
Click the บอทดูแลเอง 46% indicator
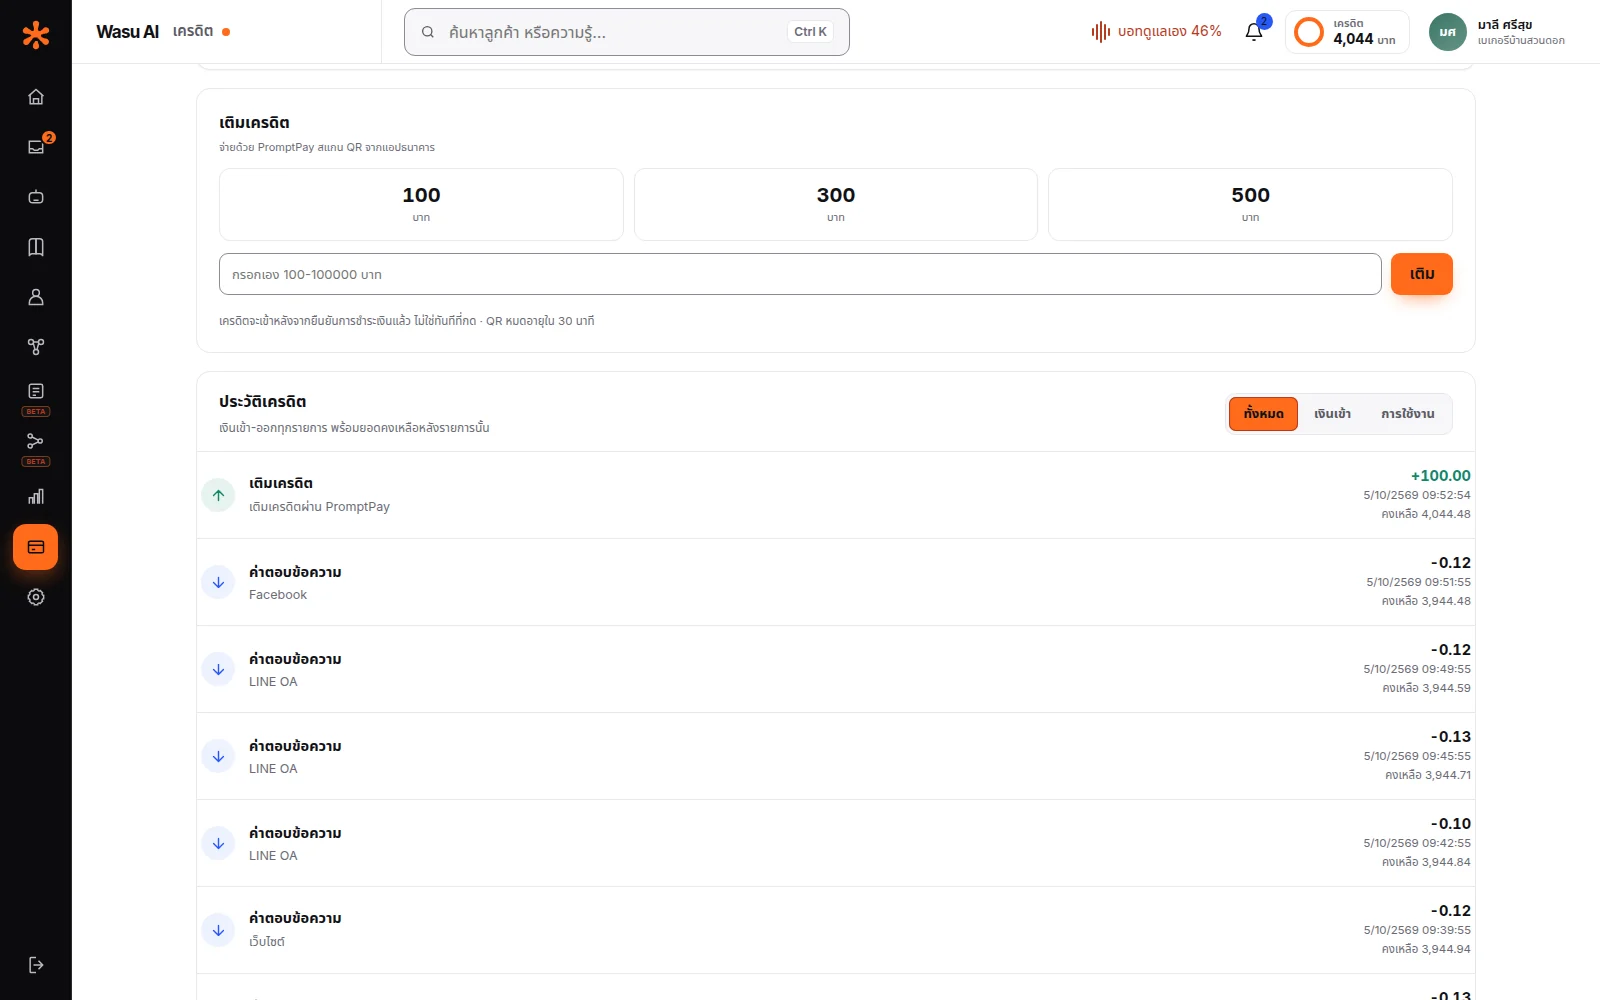click(x=1156, y=32)
